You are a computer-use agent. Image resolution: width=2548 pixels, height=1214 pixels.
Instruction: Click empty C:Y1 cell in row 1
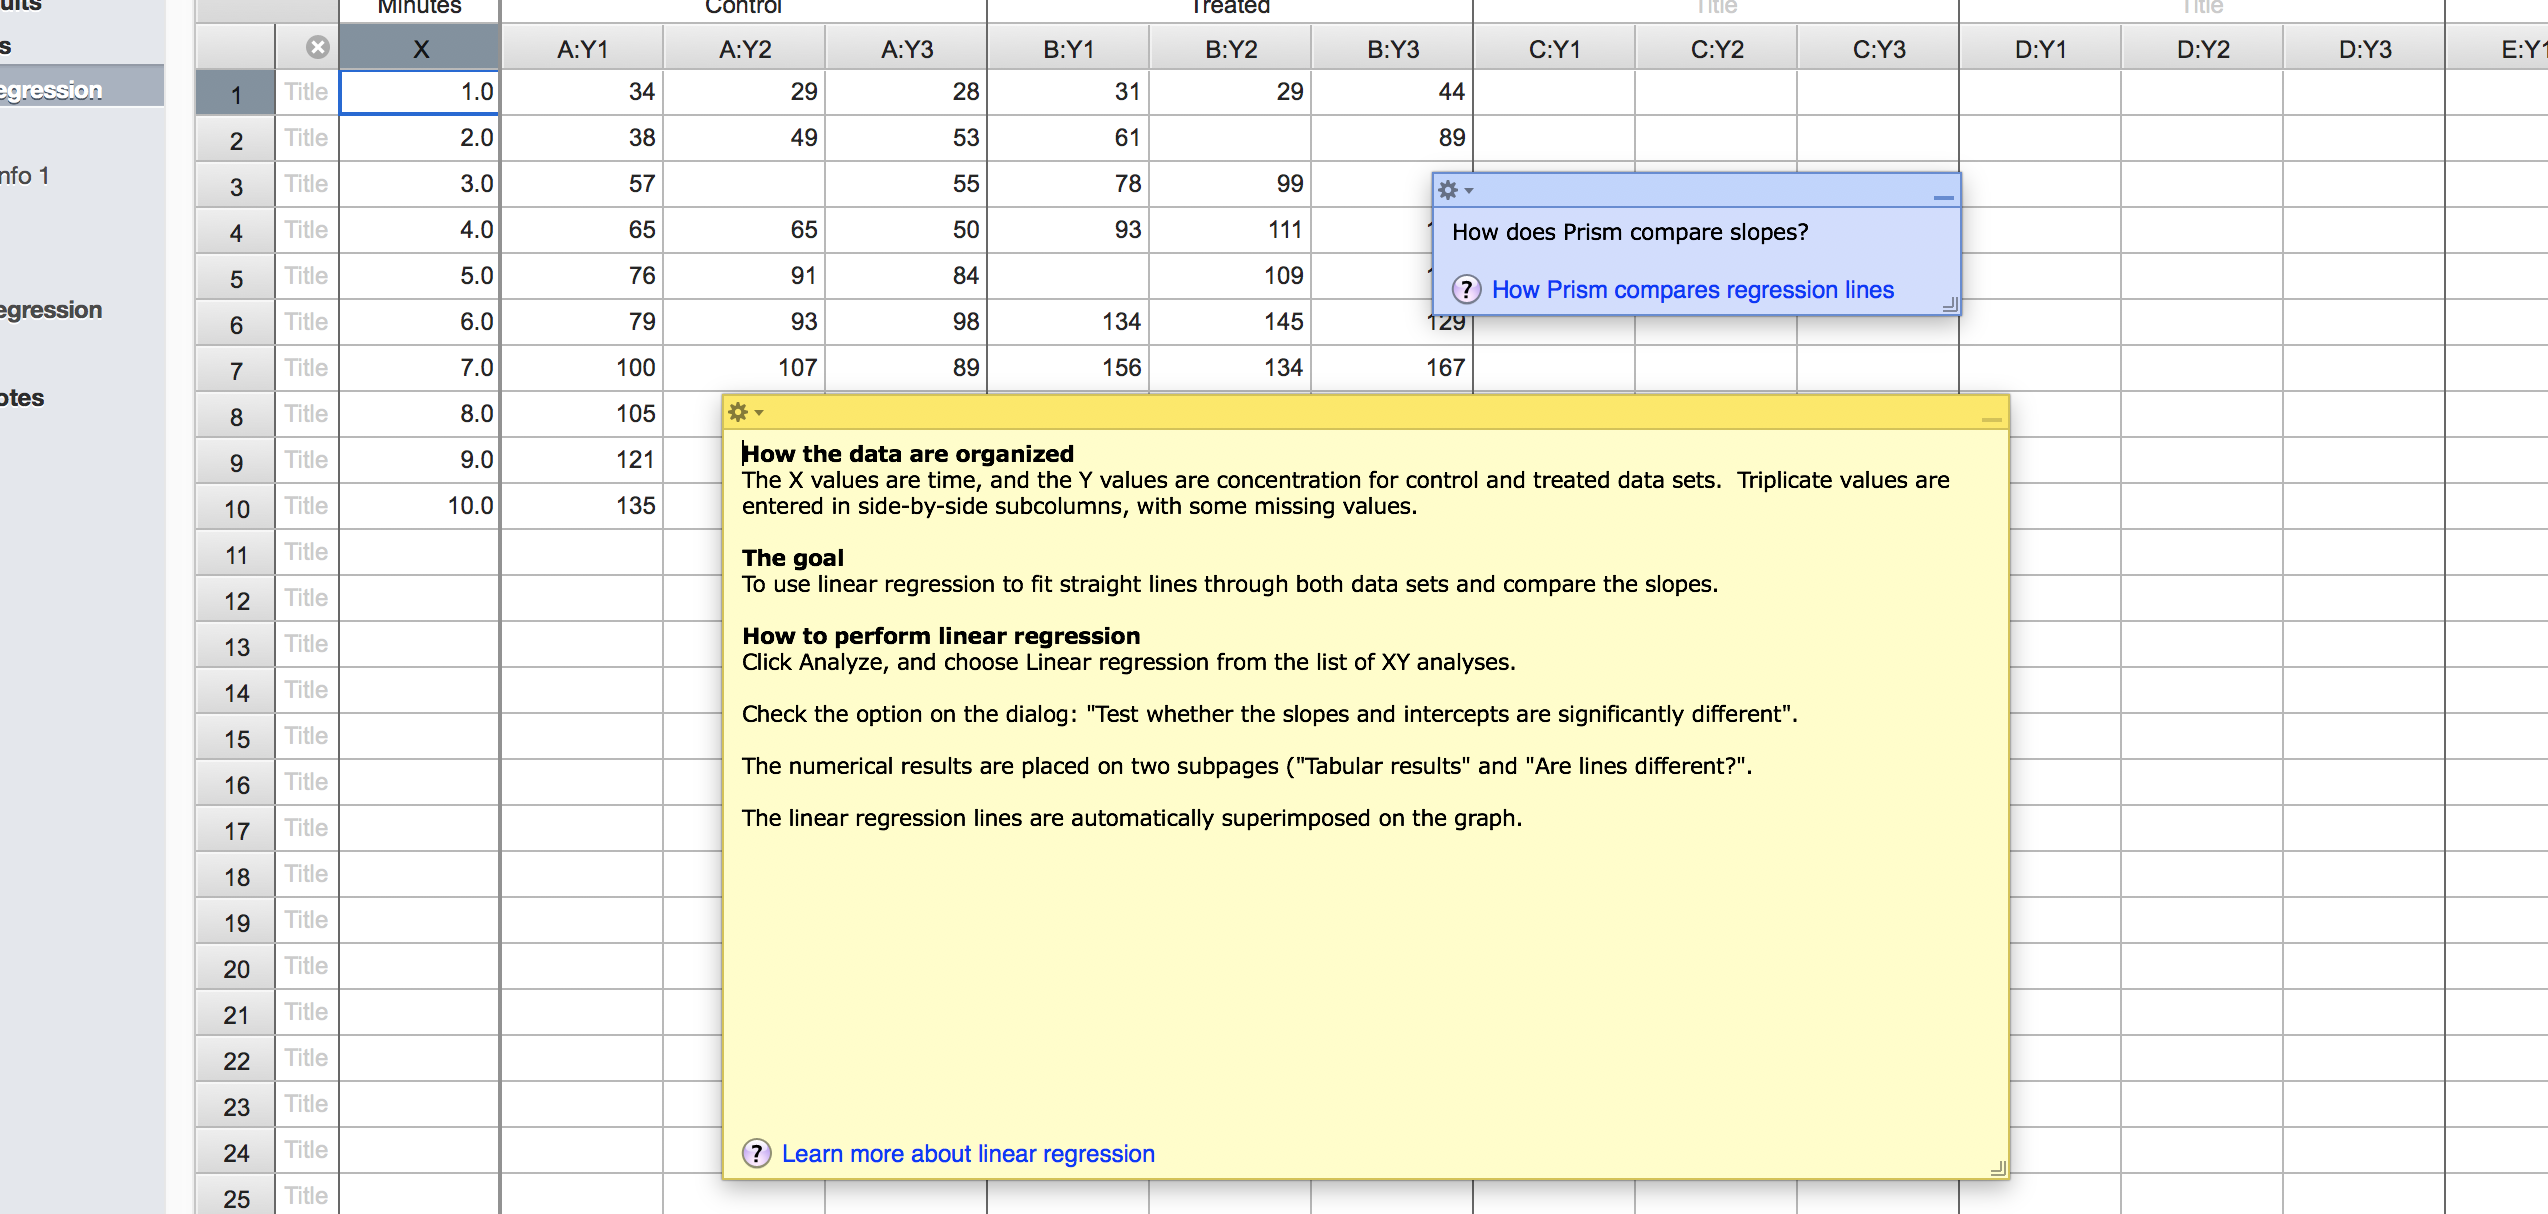(1554, 92)
